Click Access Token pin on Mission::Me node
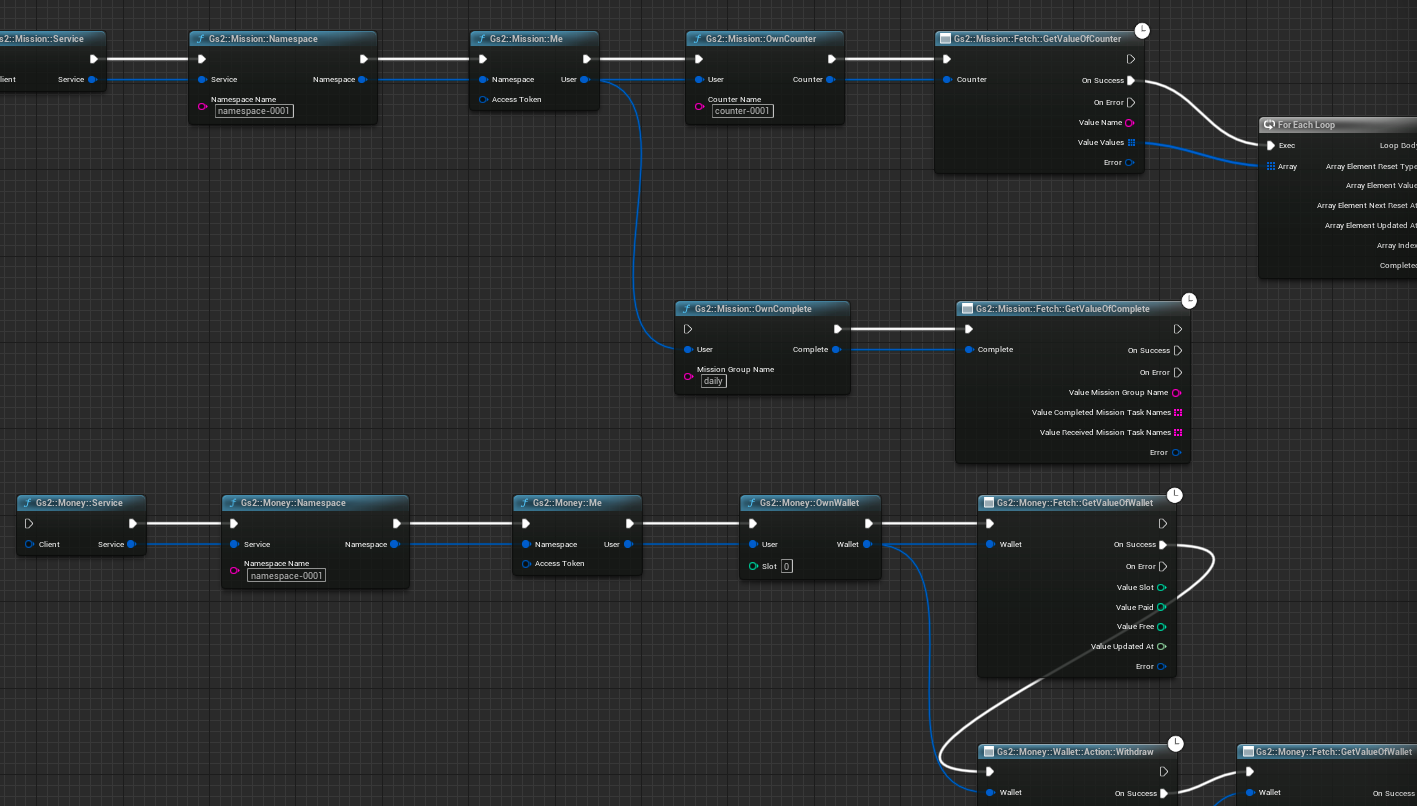 click(x=483, y=99)
